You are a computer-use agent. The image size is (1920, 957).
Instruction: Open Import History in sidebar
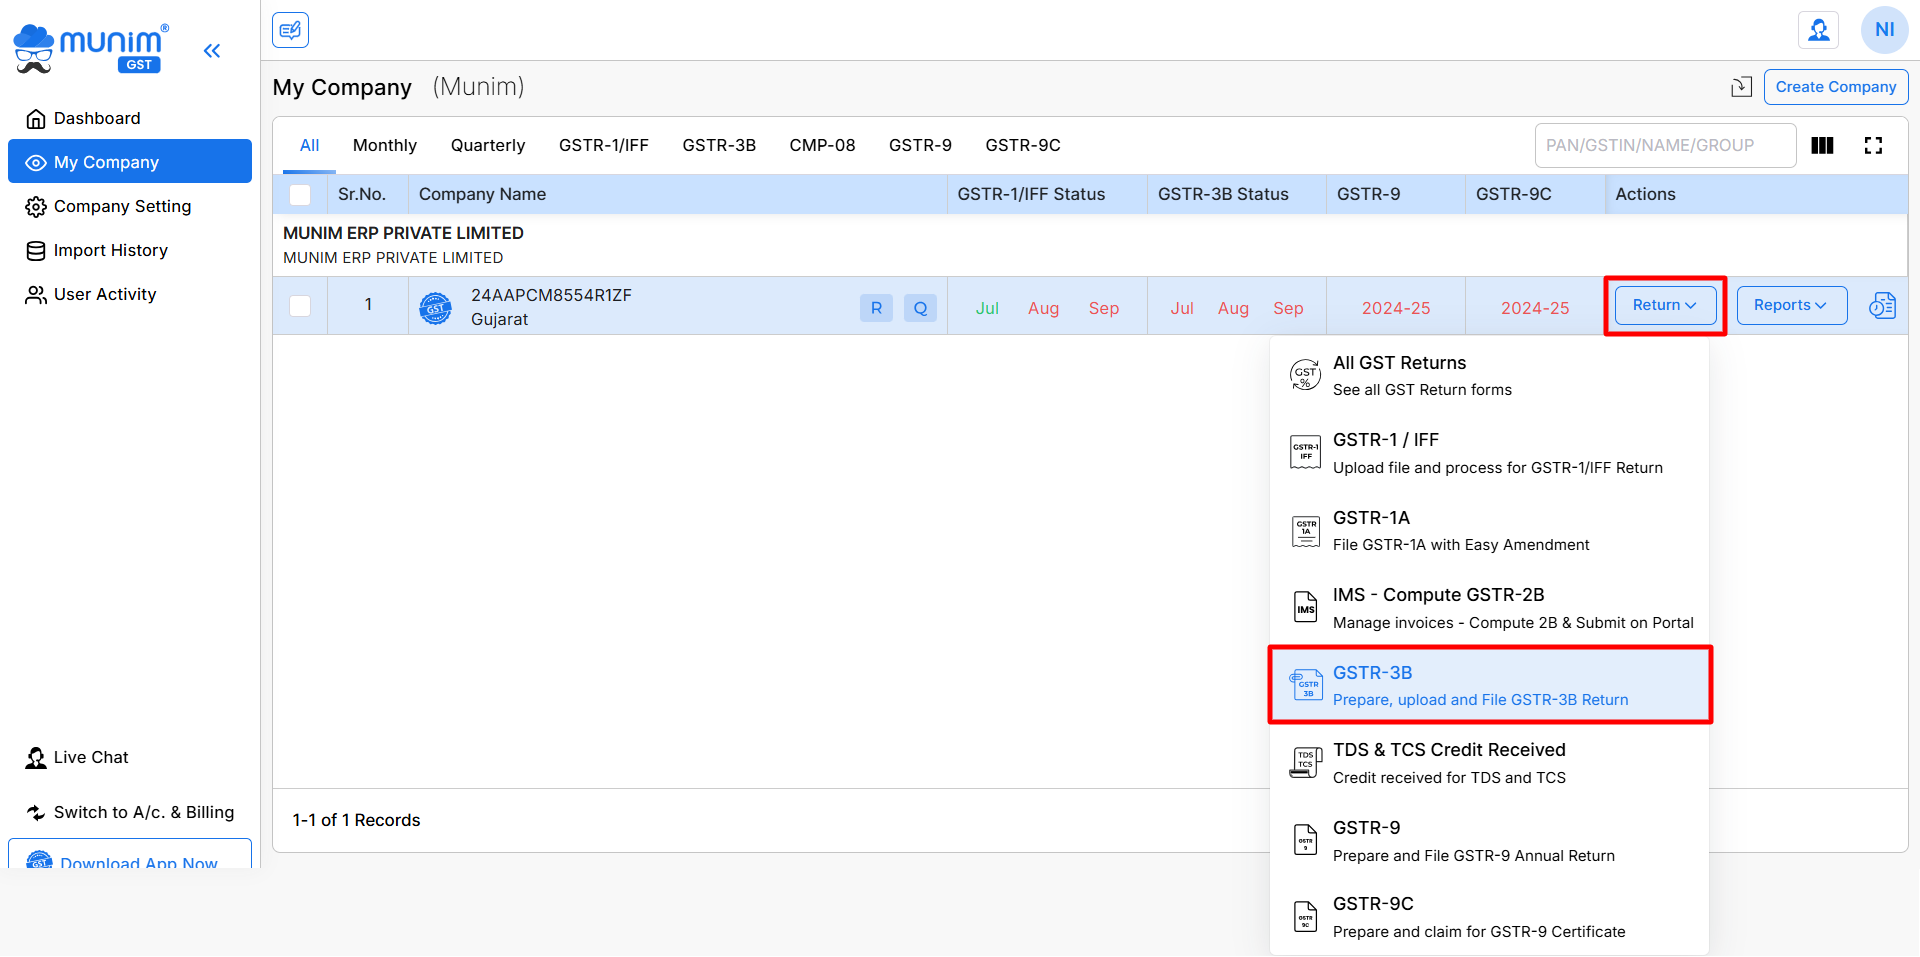coord(130,250)
